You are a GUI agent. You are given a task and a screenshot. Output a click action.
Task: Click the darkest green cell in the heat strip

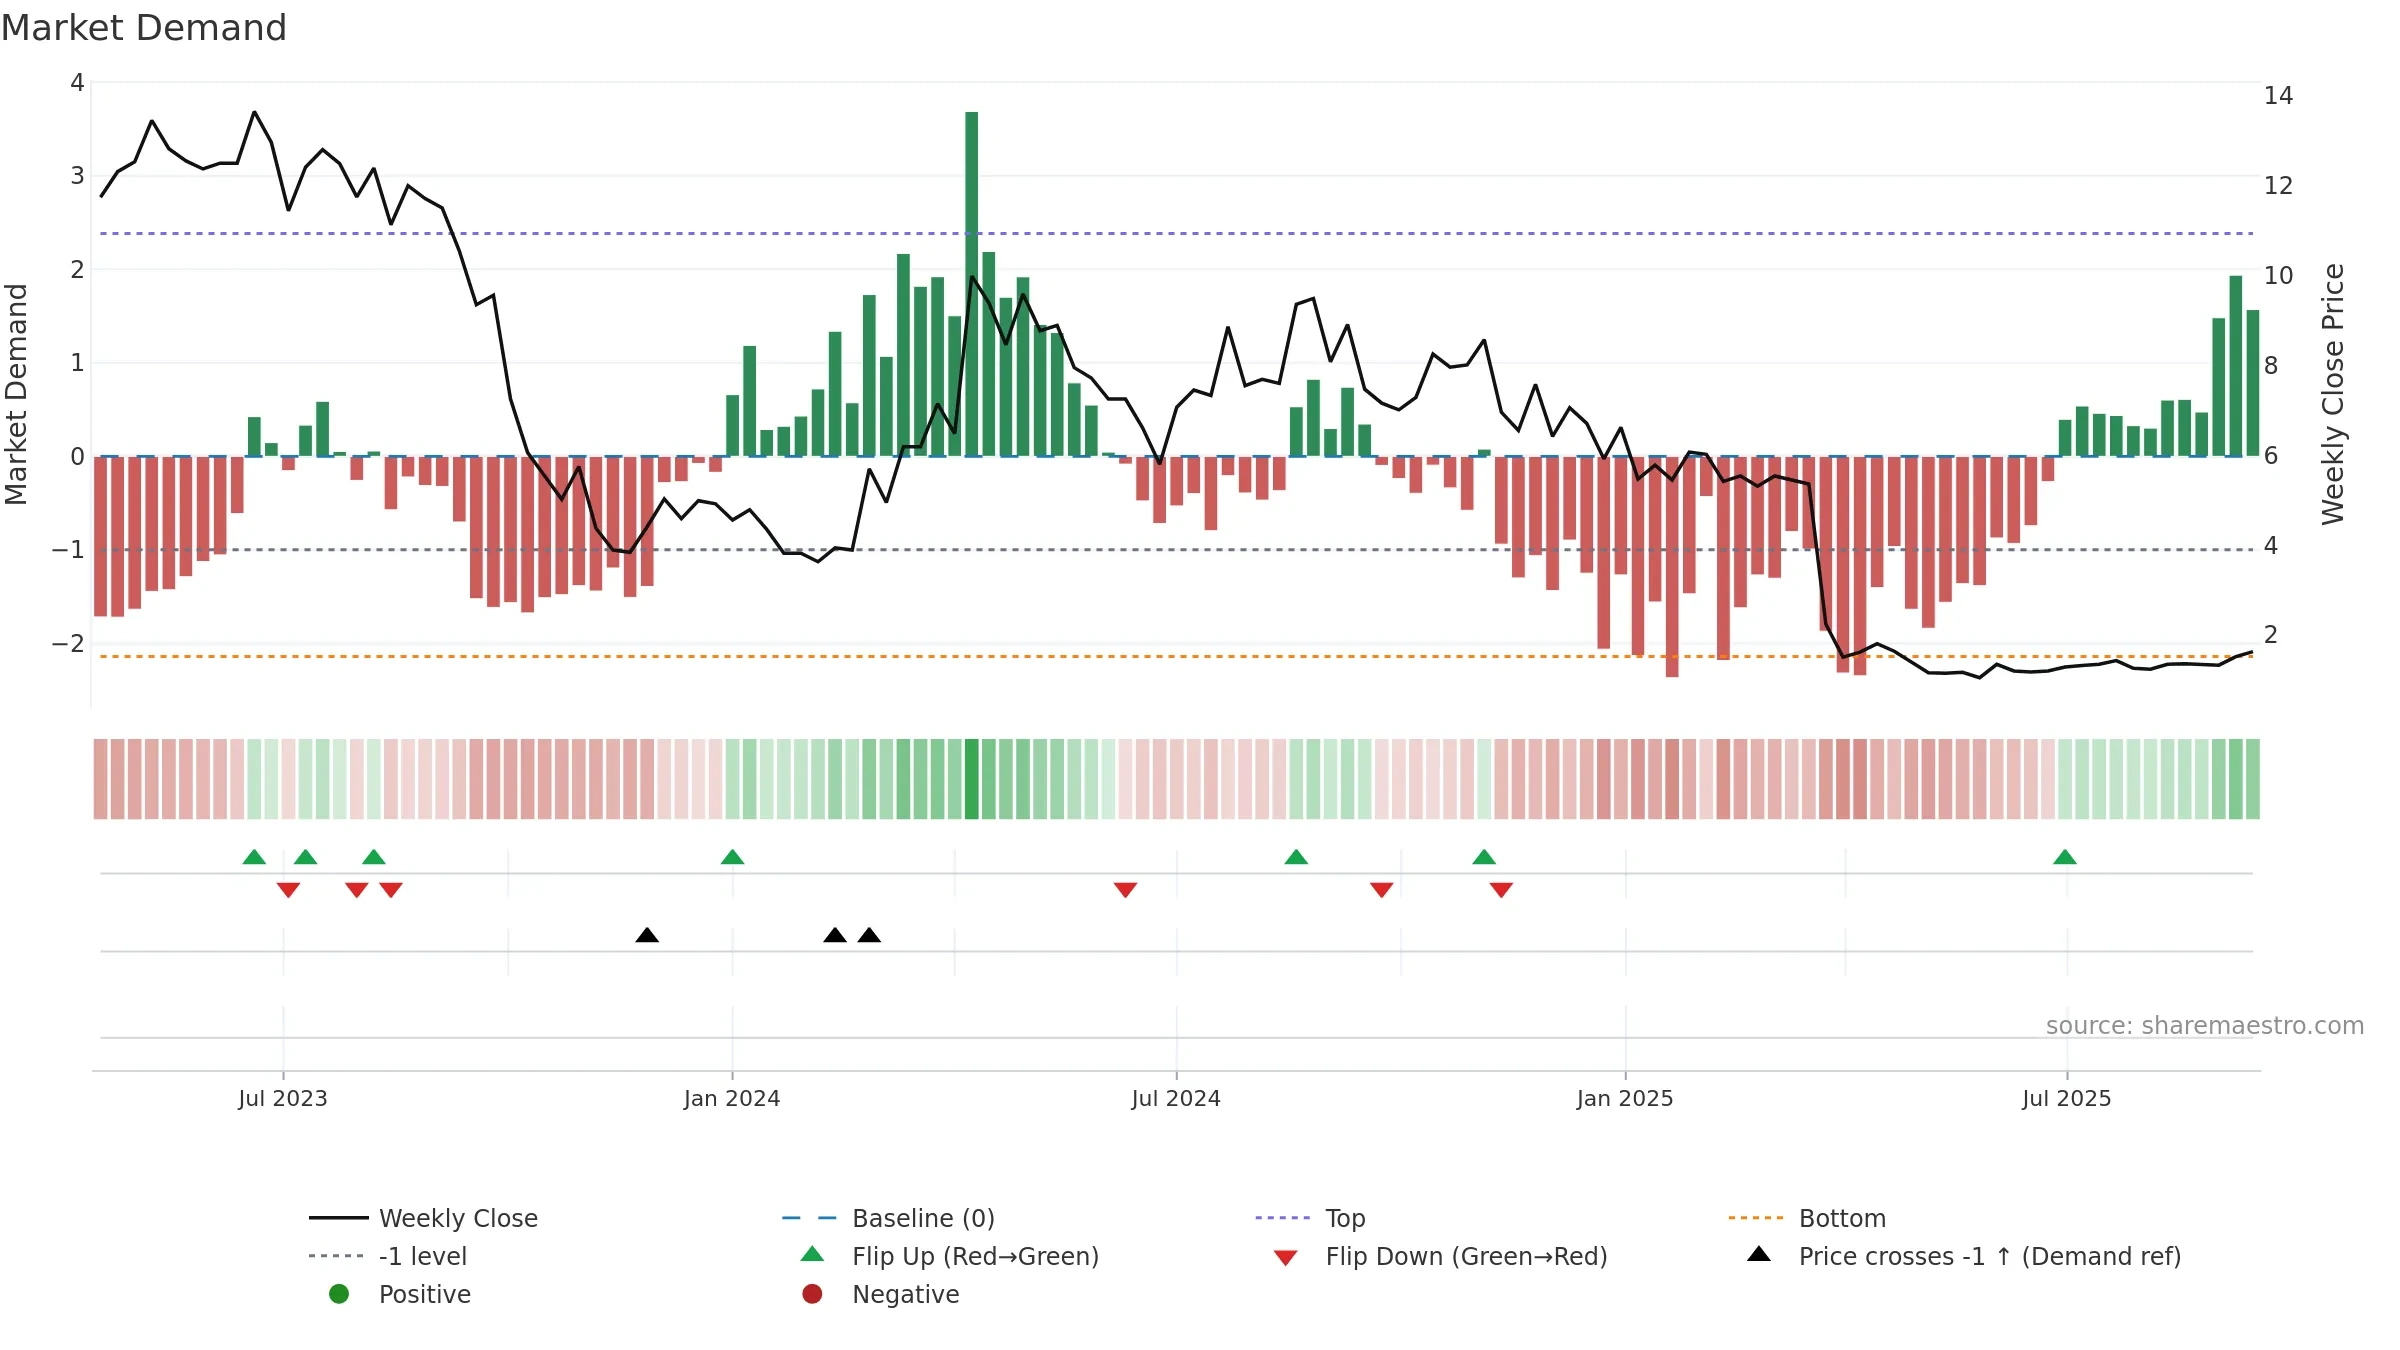click(x=972, y=779)
